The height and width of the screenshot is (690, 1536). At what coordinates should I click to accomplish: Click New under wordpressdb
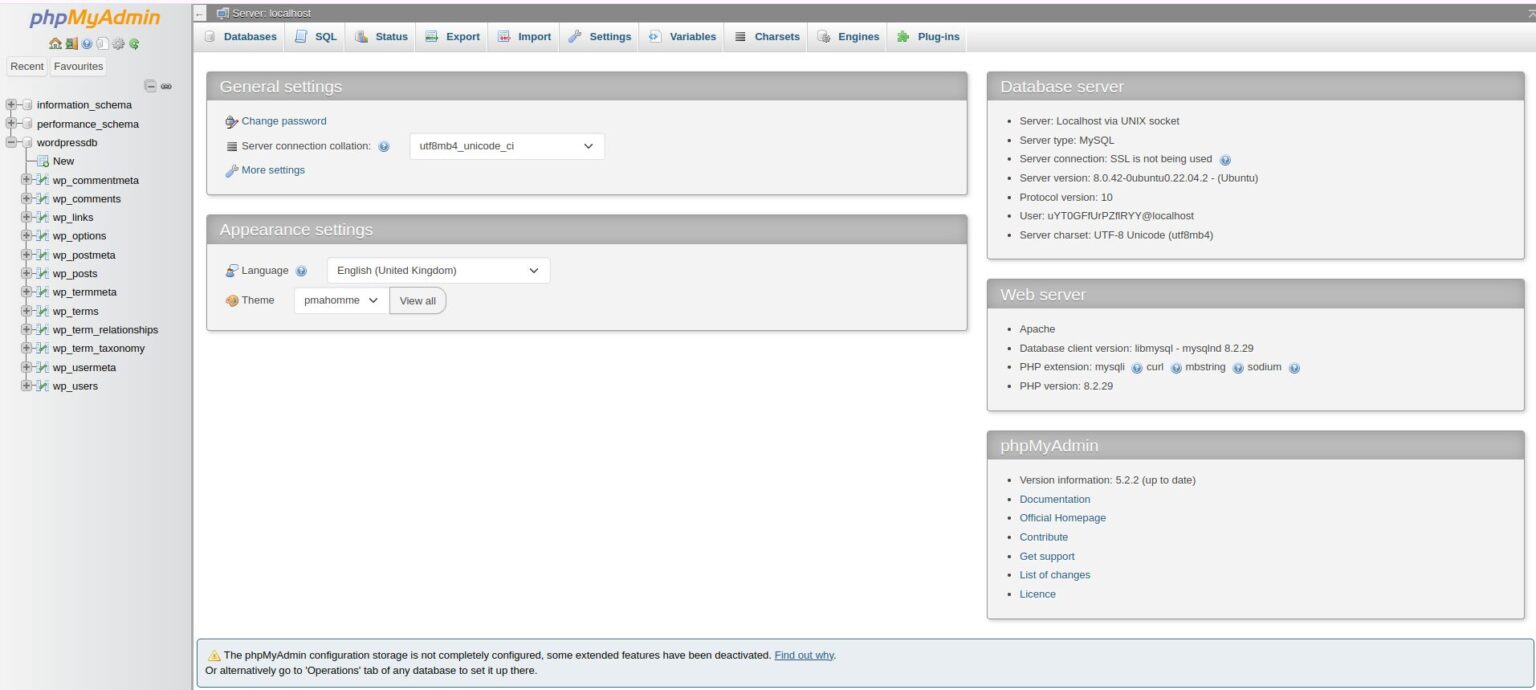(63, 161)
